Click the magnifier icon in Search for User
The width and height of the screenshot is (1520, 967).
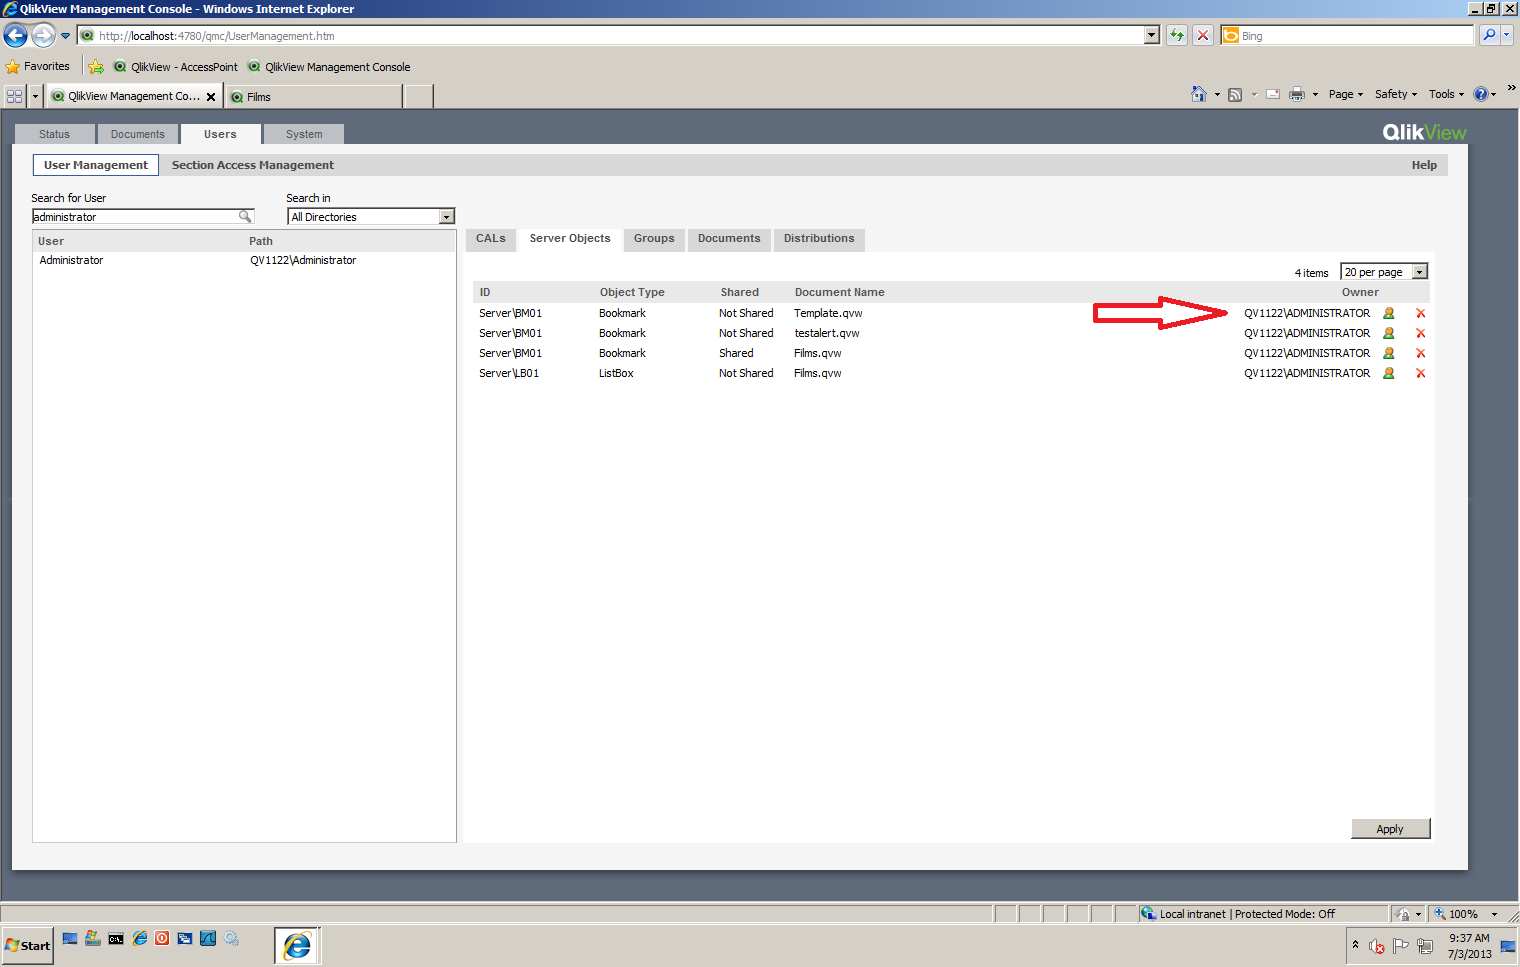tap(245, 217)
